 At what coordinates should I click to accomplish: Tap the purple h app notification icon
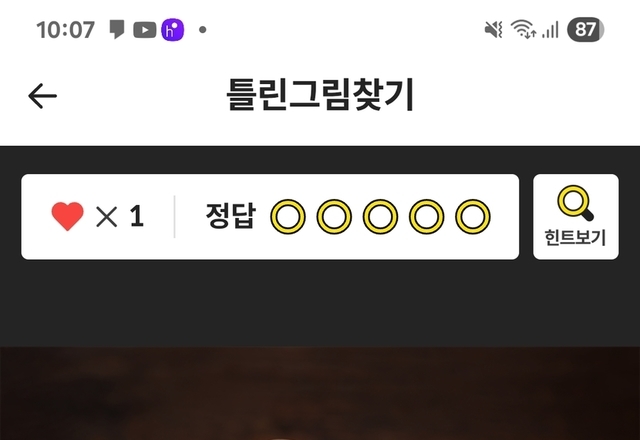[x=172, y=30]
